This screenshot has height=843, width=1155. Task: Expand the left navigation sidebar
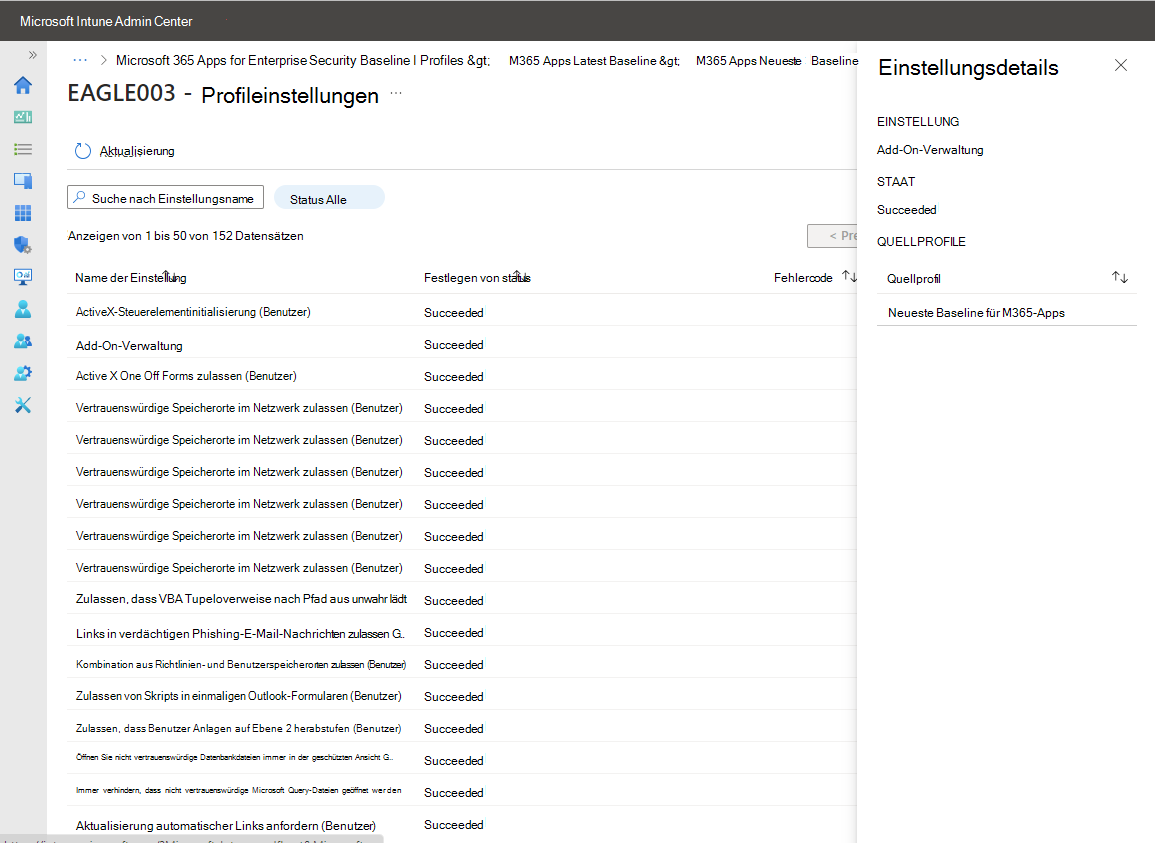click(x=32, y=55)
